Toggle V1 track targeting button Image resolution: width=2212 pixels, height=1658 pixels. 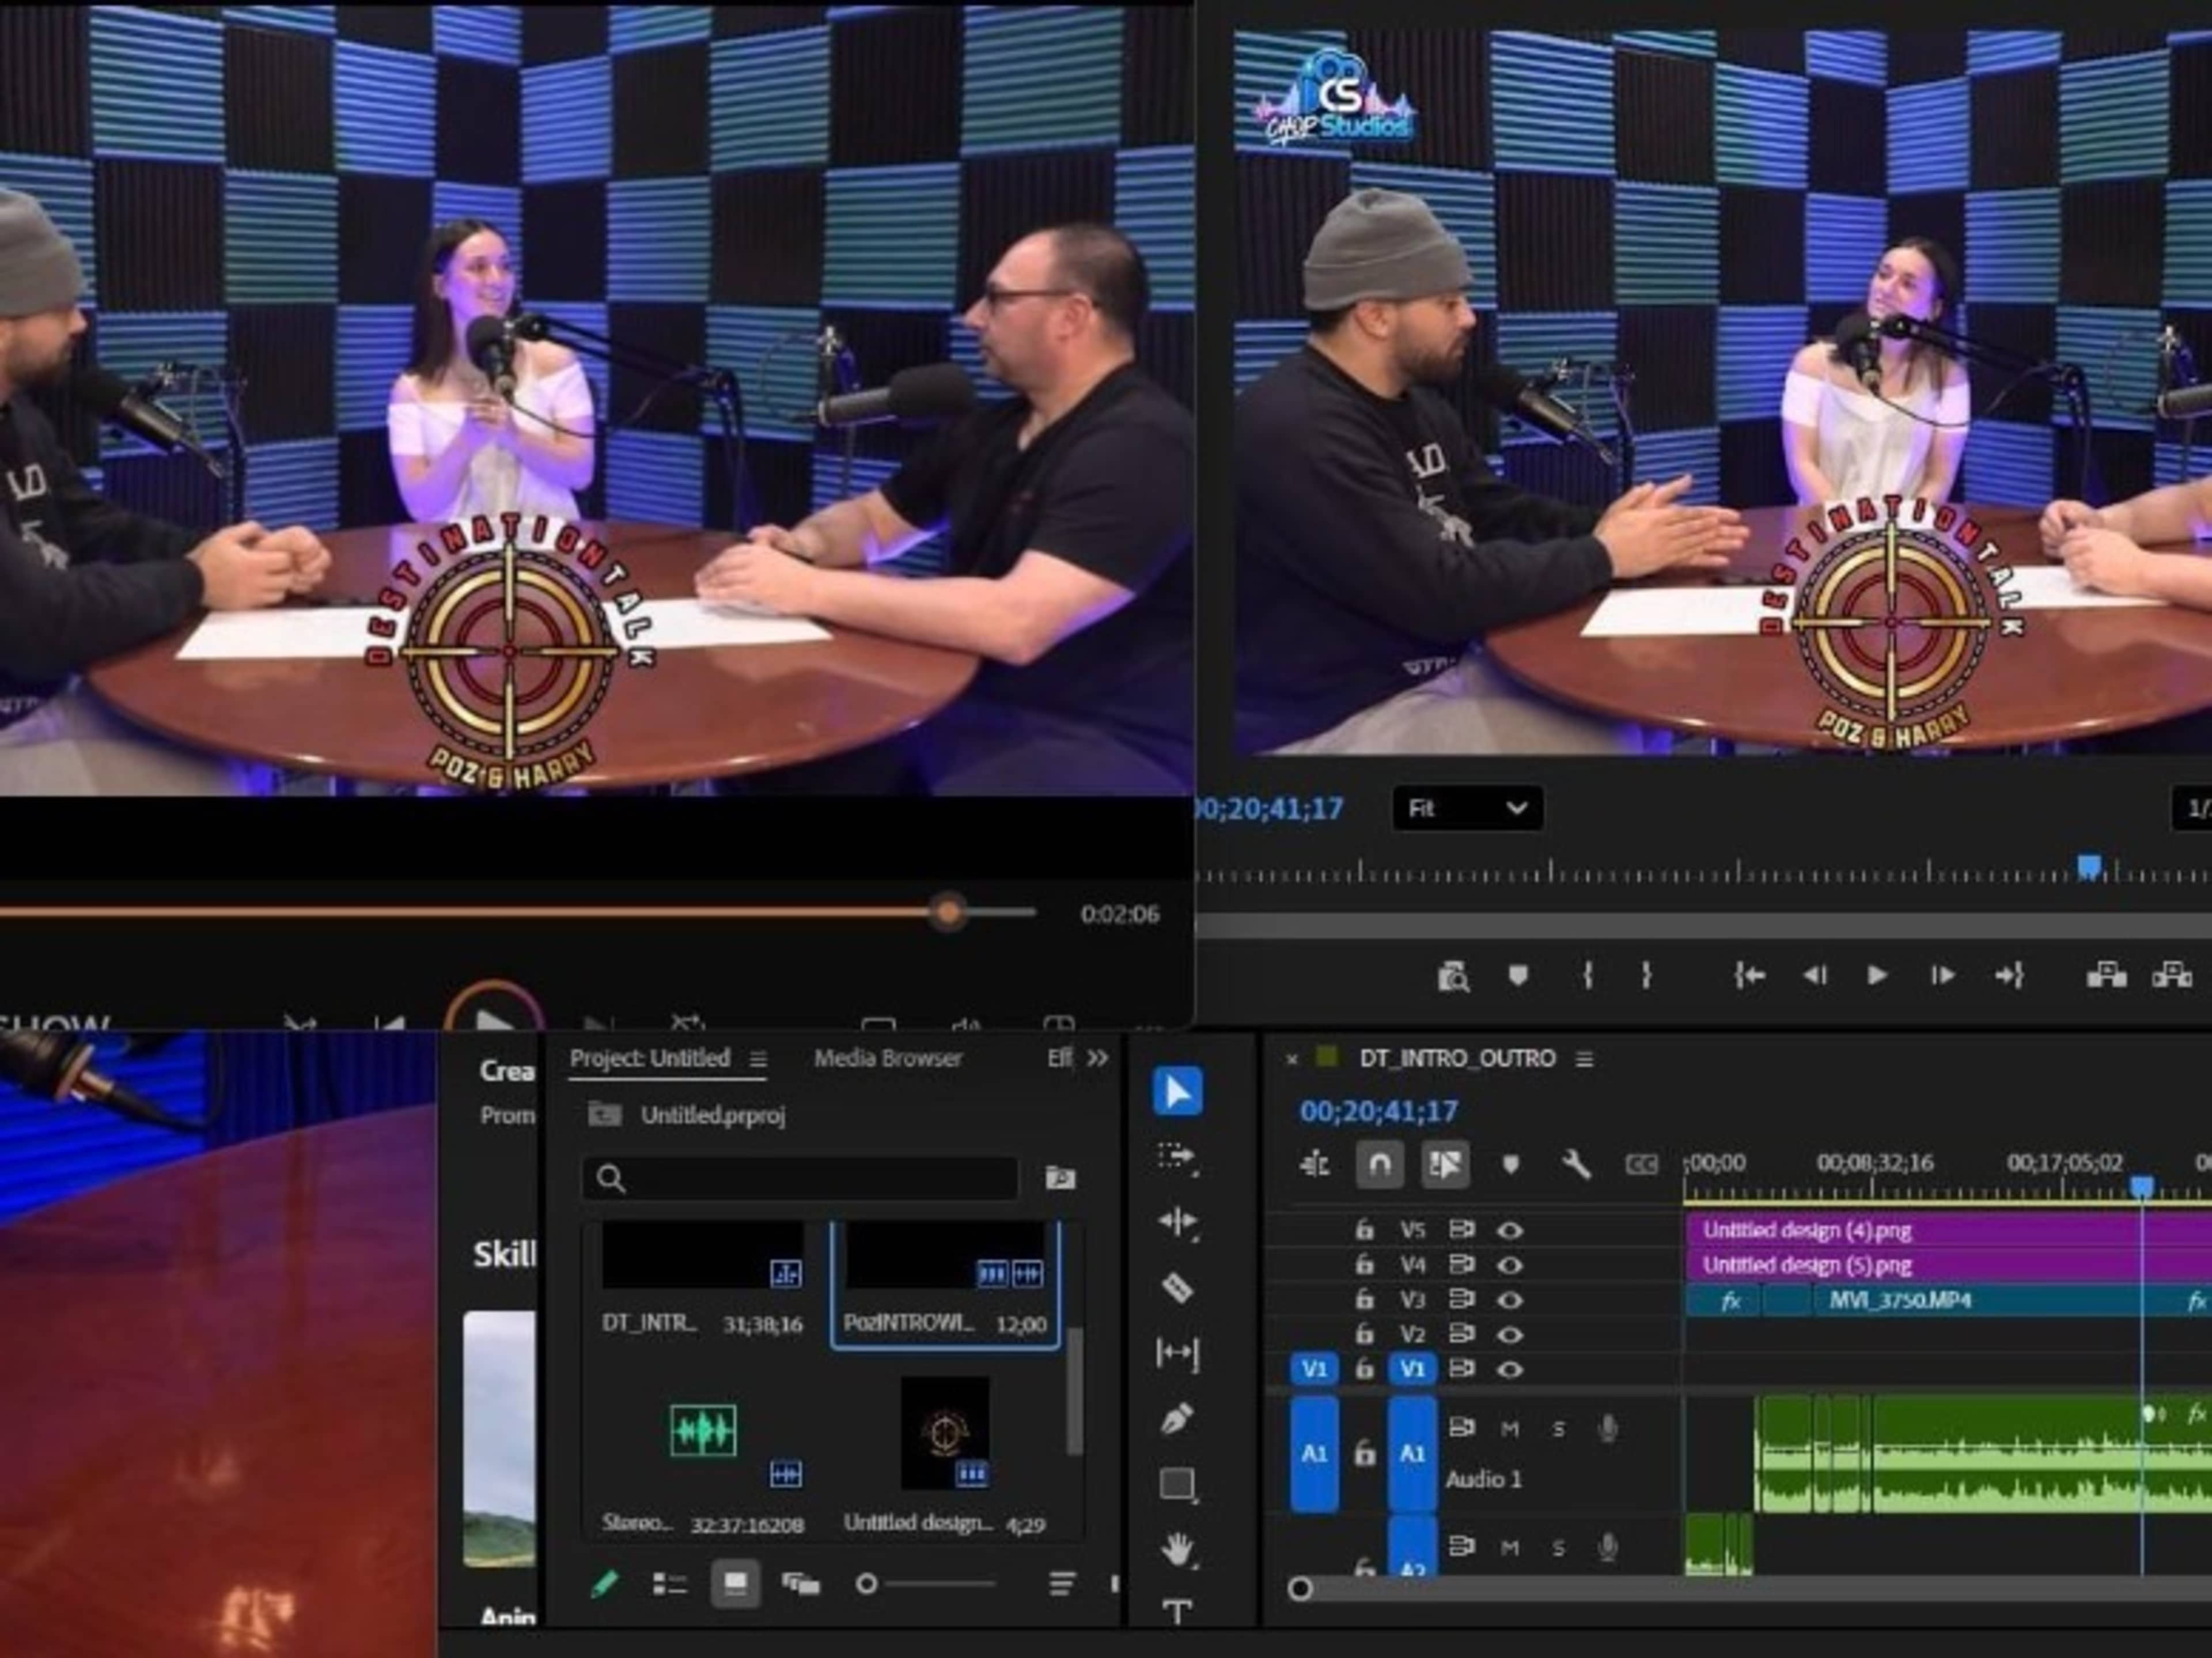click(x=1412, y=1369)
